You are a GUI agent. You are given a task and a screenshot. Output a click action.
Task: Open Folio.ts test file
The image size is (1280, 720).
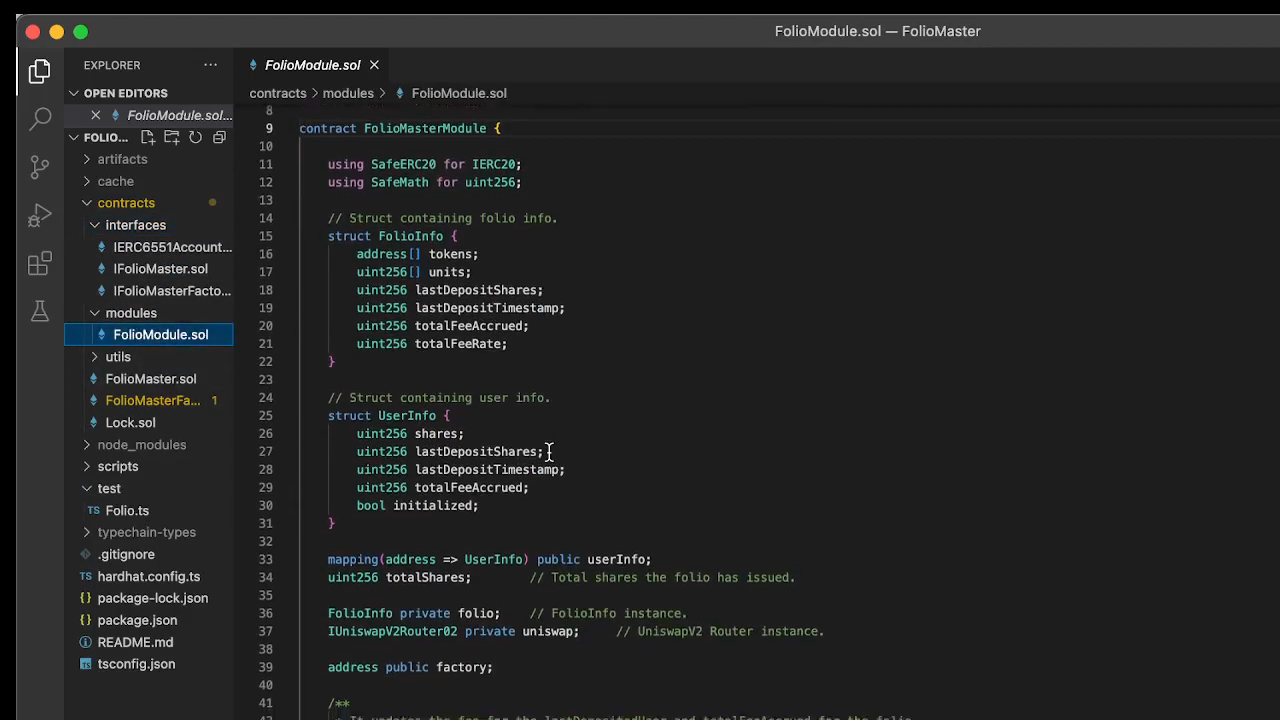[x=127, y=511]
